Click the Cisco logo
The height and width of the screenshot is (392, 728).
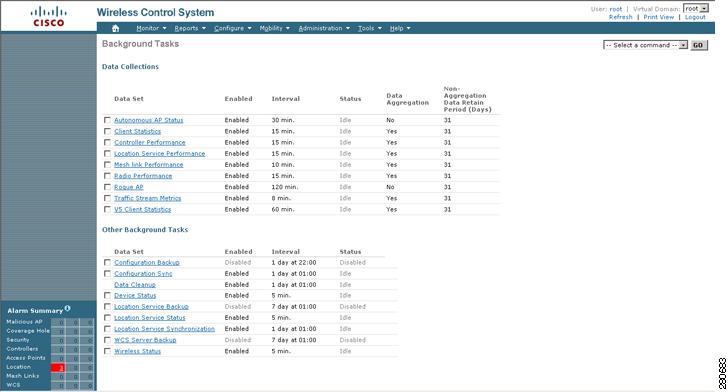coord(48,16)
